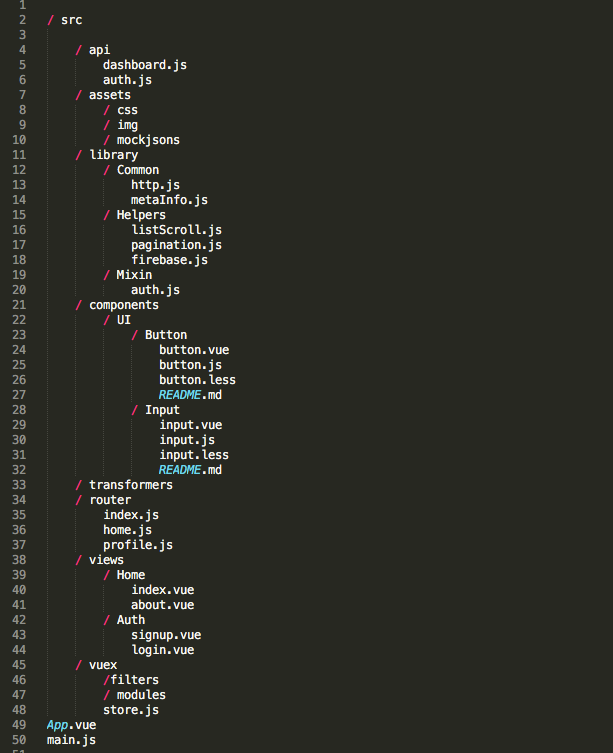Click the Auth folder text
Screen dimensions: 613x753
(x=131, y=620)
